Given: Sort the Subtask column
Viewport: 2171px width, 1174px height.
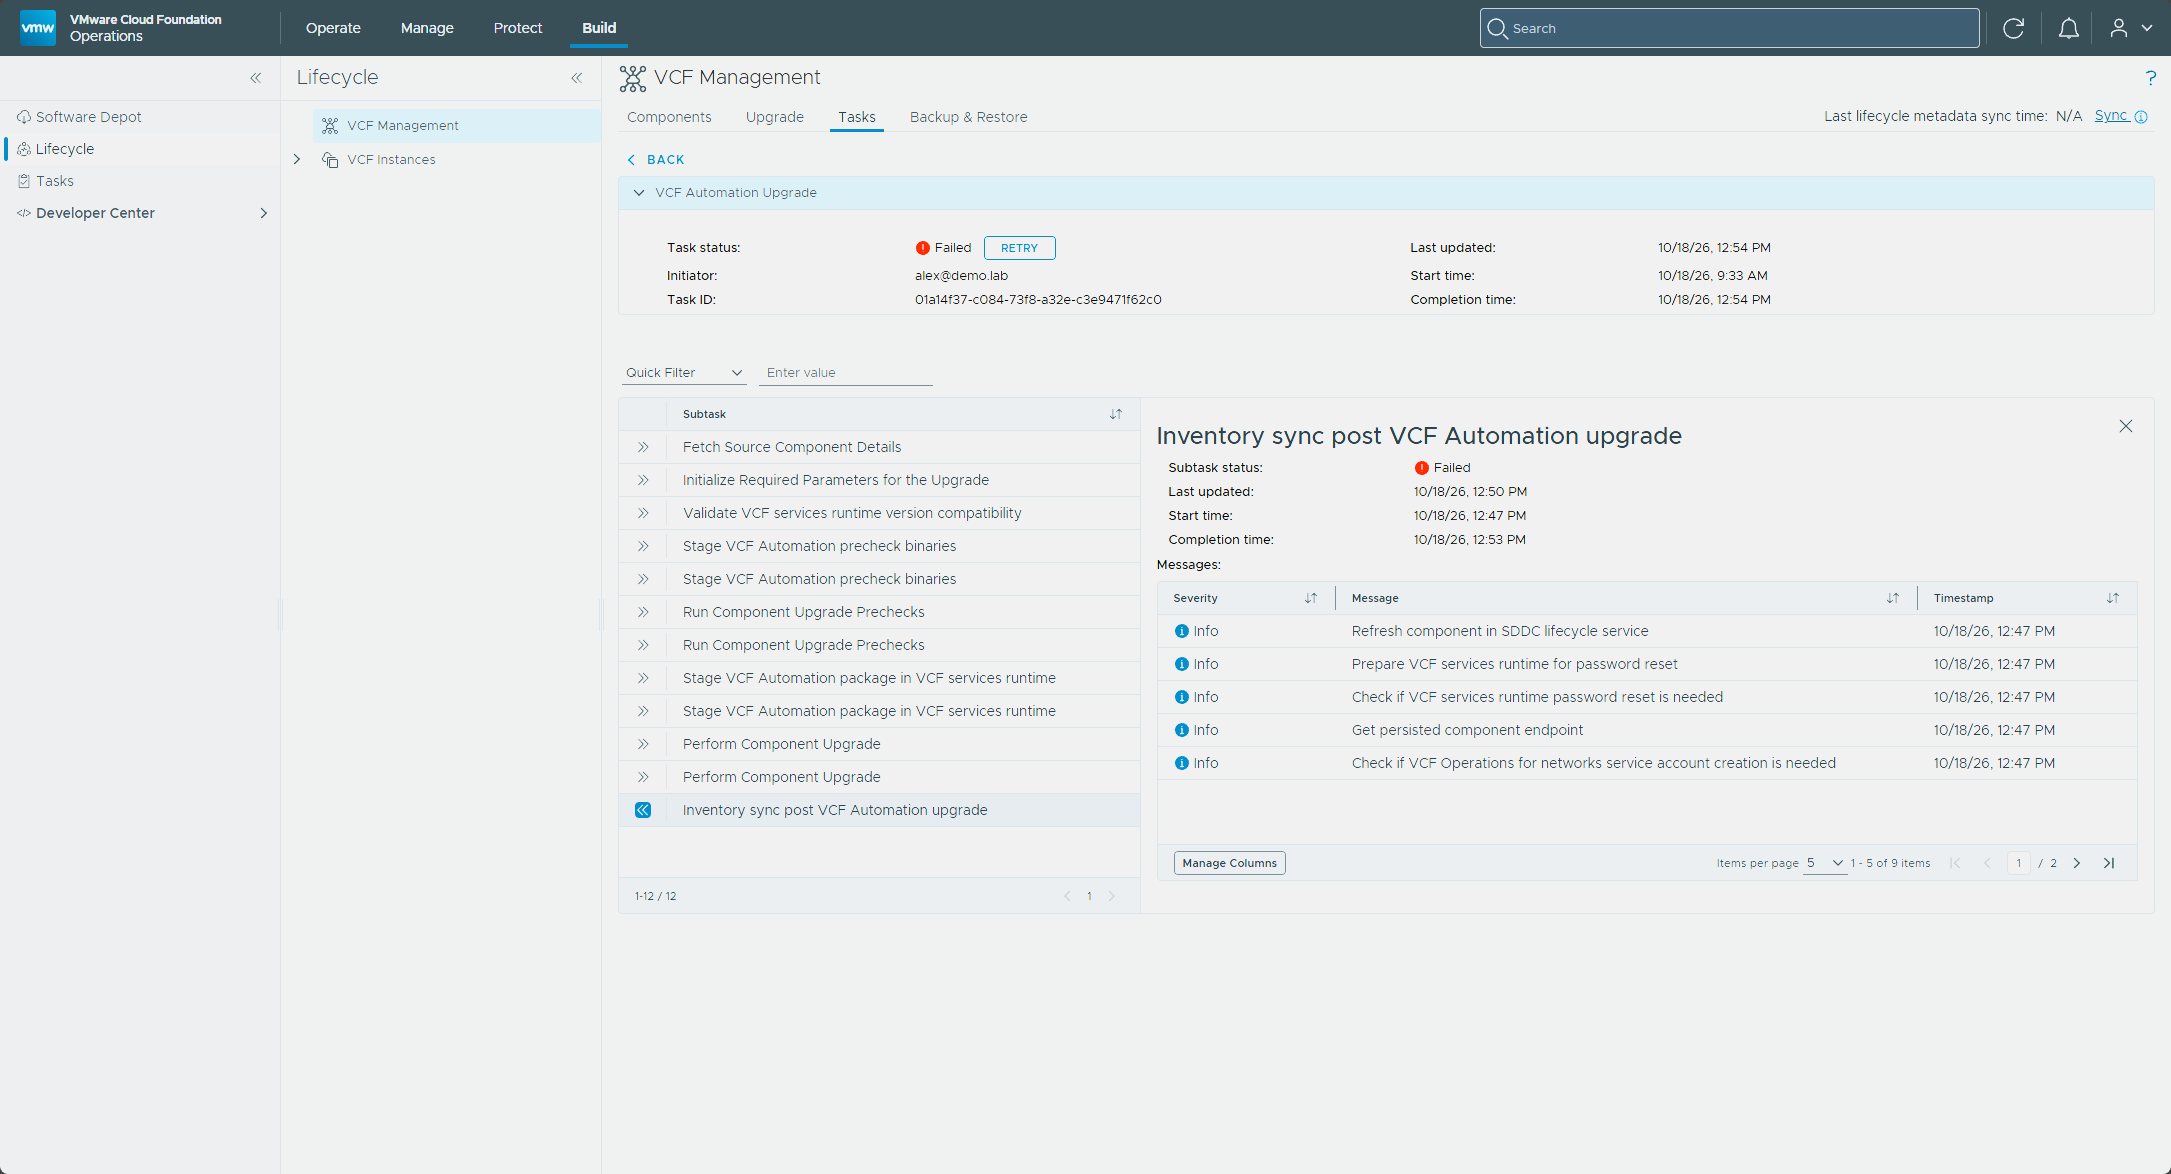Looking at the screenshot, I should 1116,414.
